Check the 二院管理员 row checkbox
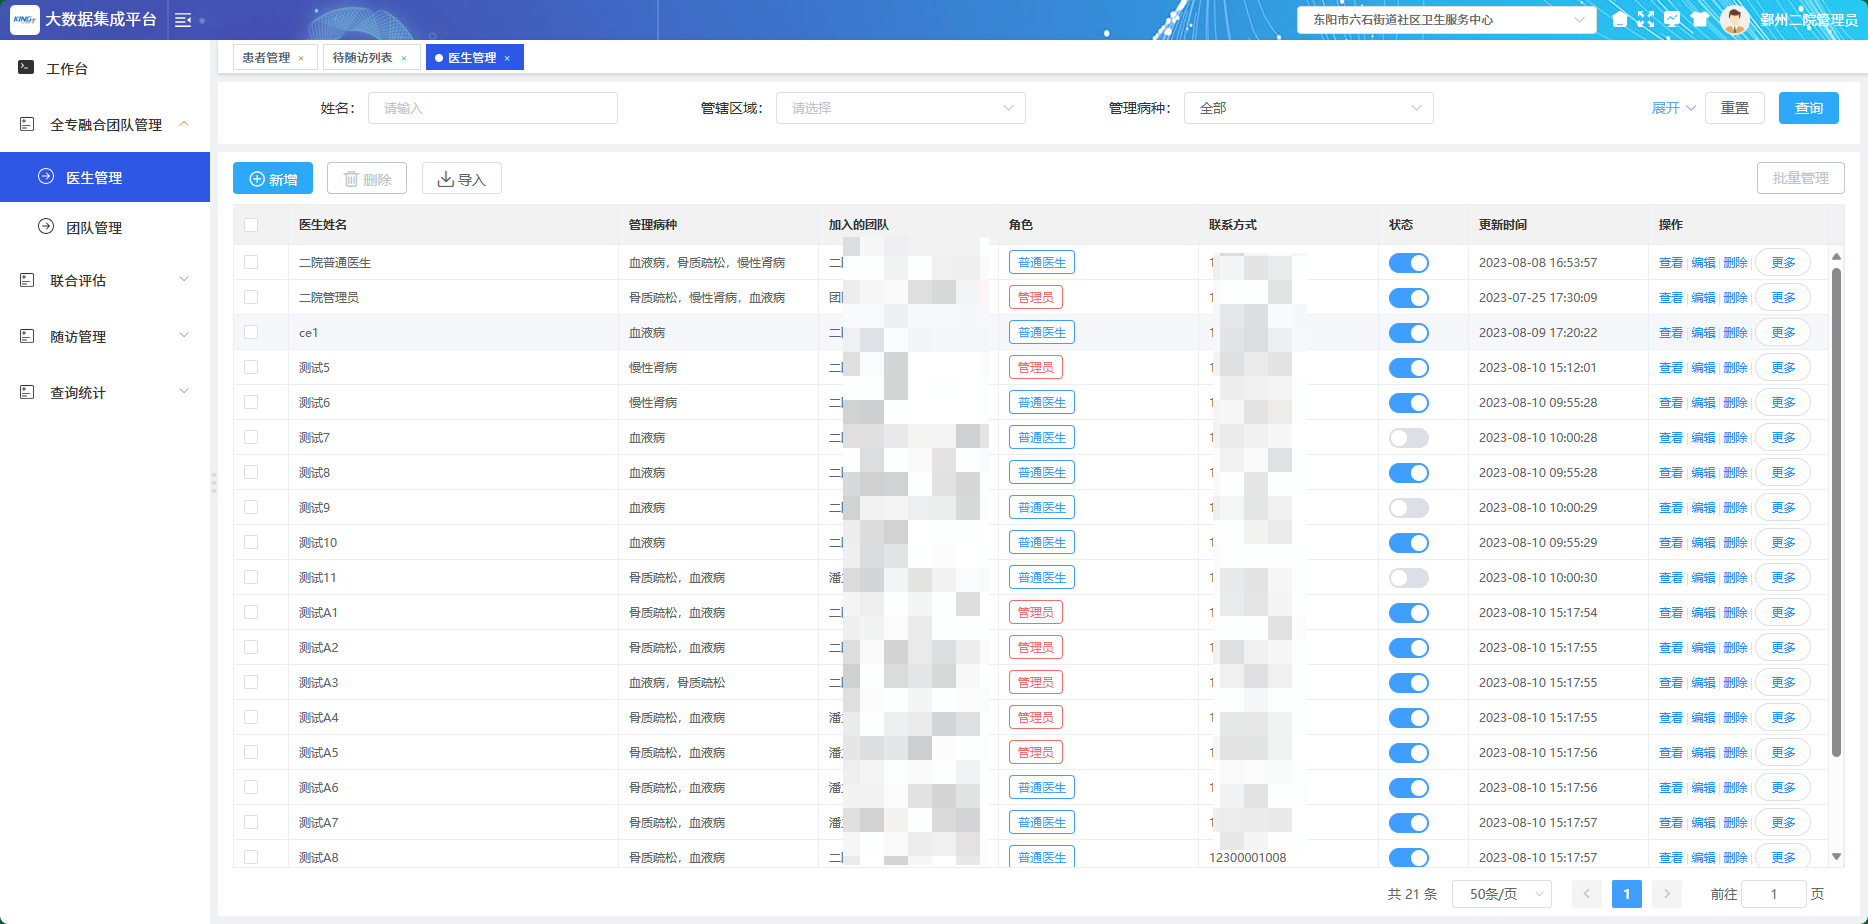Viewport: 1868px width, 924px height. pyautogui.click(x=251, y=297)
